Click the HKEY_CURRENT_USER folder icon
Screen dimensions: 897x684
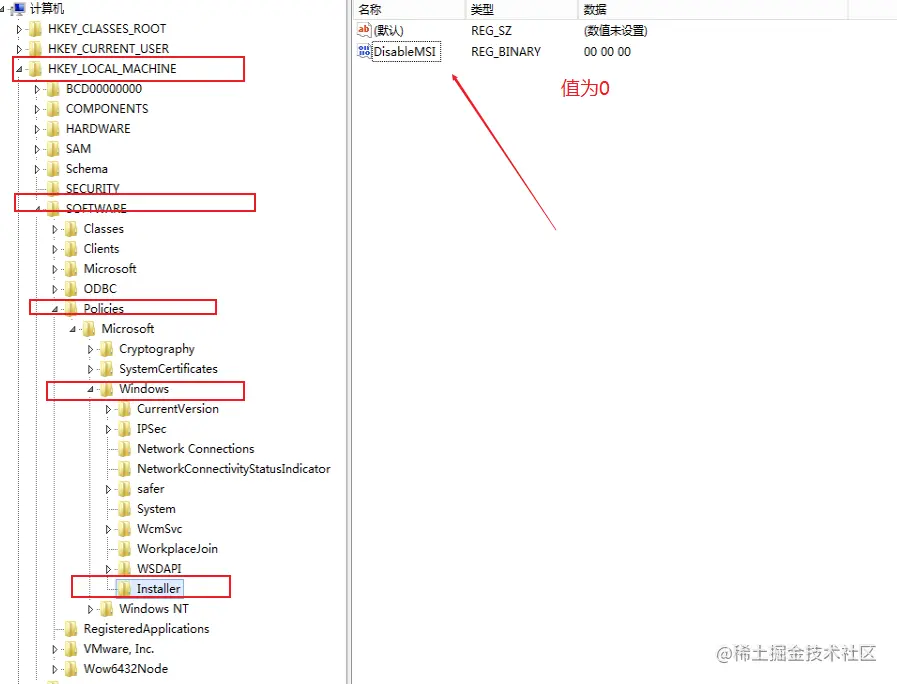35,49
